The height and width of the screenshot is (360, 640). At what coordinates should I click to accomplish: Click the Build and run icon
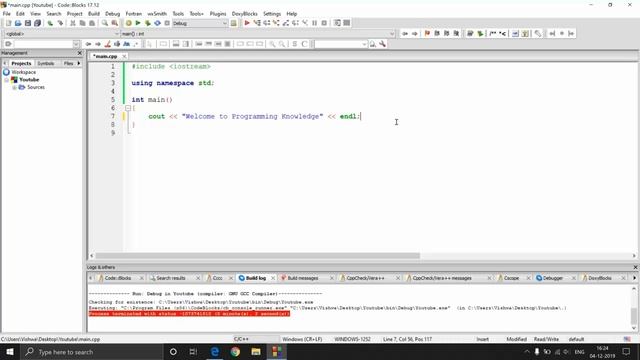tap(148, 23)
